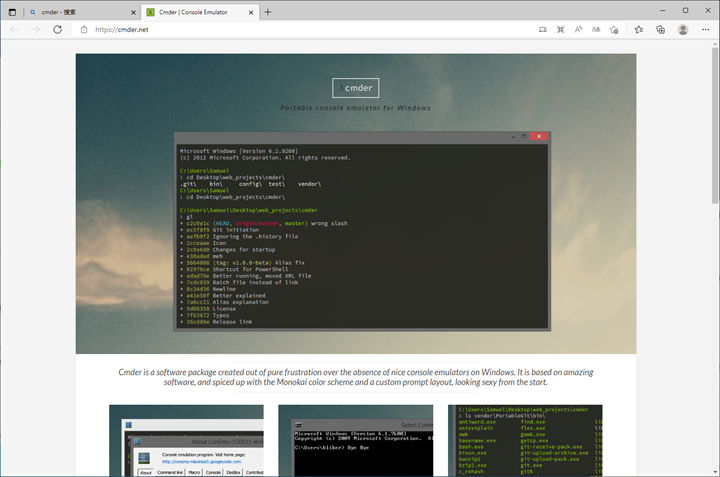Open the Collections panel
Viewport: 720px width, 477px height.
[x=661, y=29]
